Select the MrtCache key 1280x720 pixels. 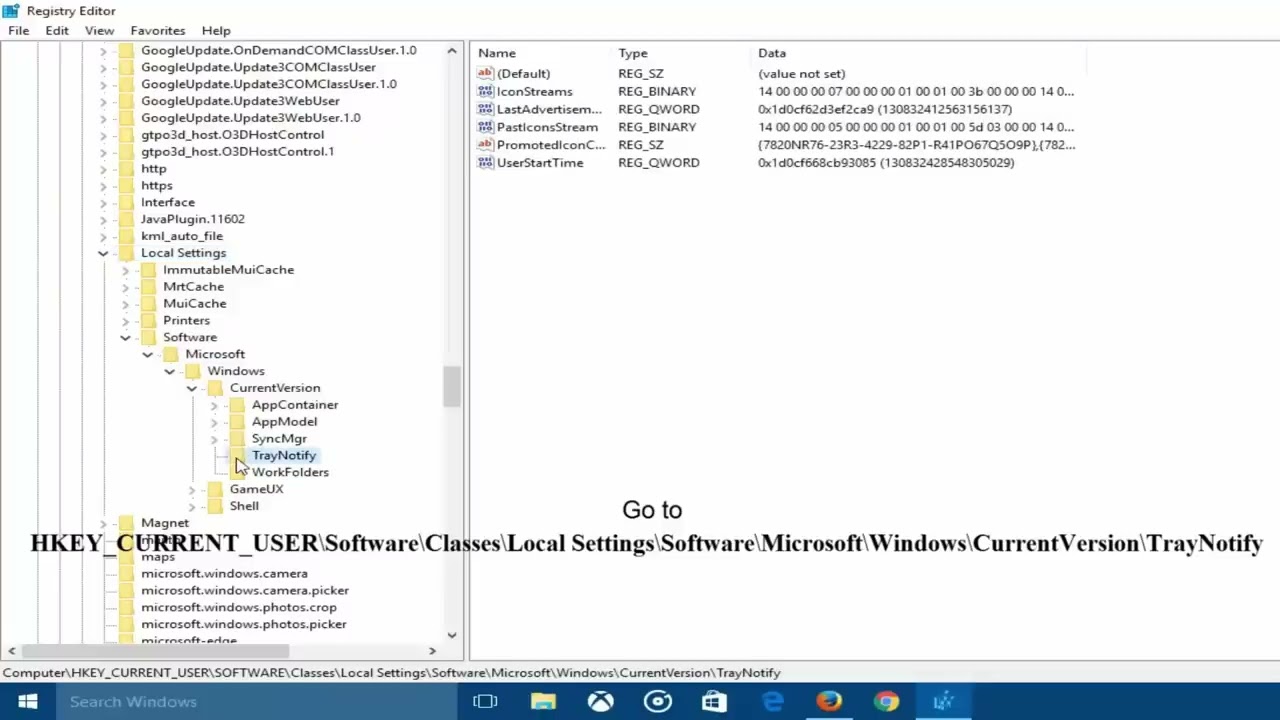coord(193,286)
